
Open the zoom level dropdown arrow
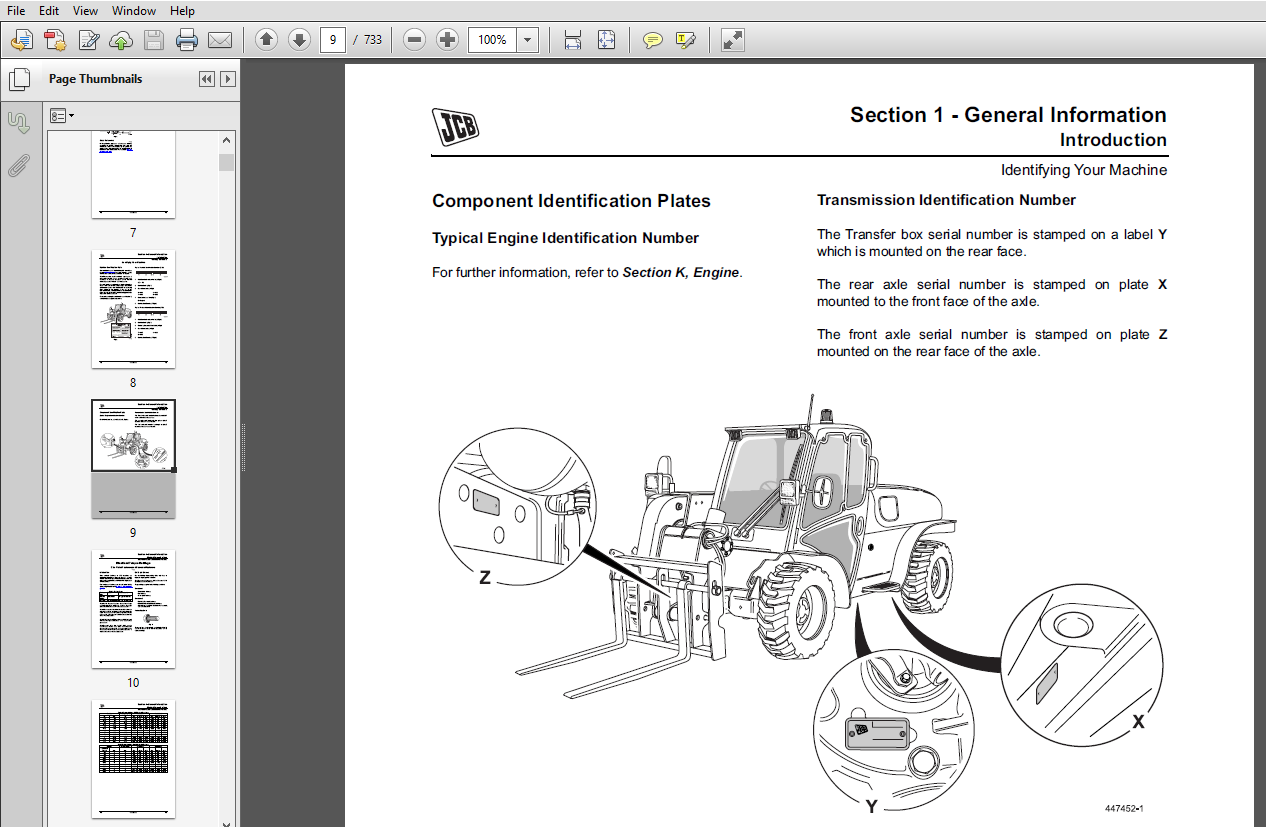click(528, 40)
